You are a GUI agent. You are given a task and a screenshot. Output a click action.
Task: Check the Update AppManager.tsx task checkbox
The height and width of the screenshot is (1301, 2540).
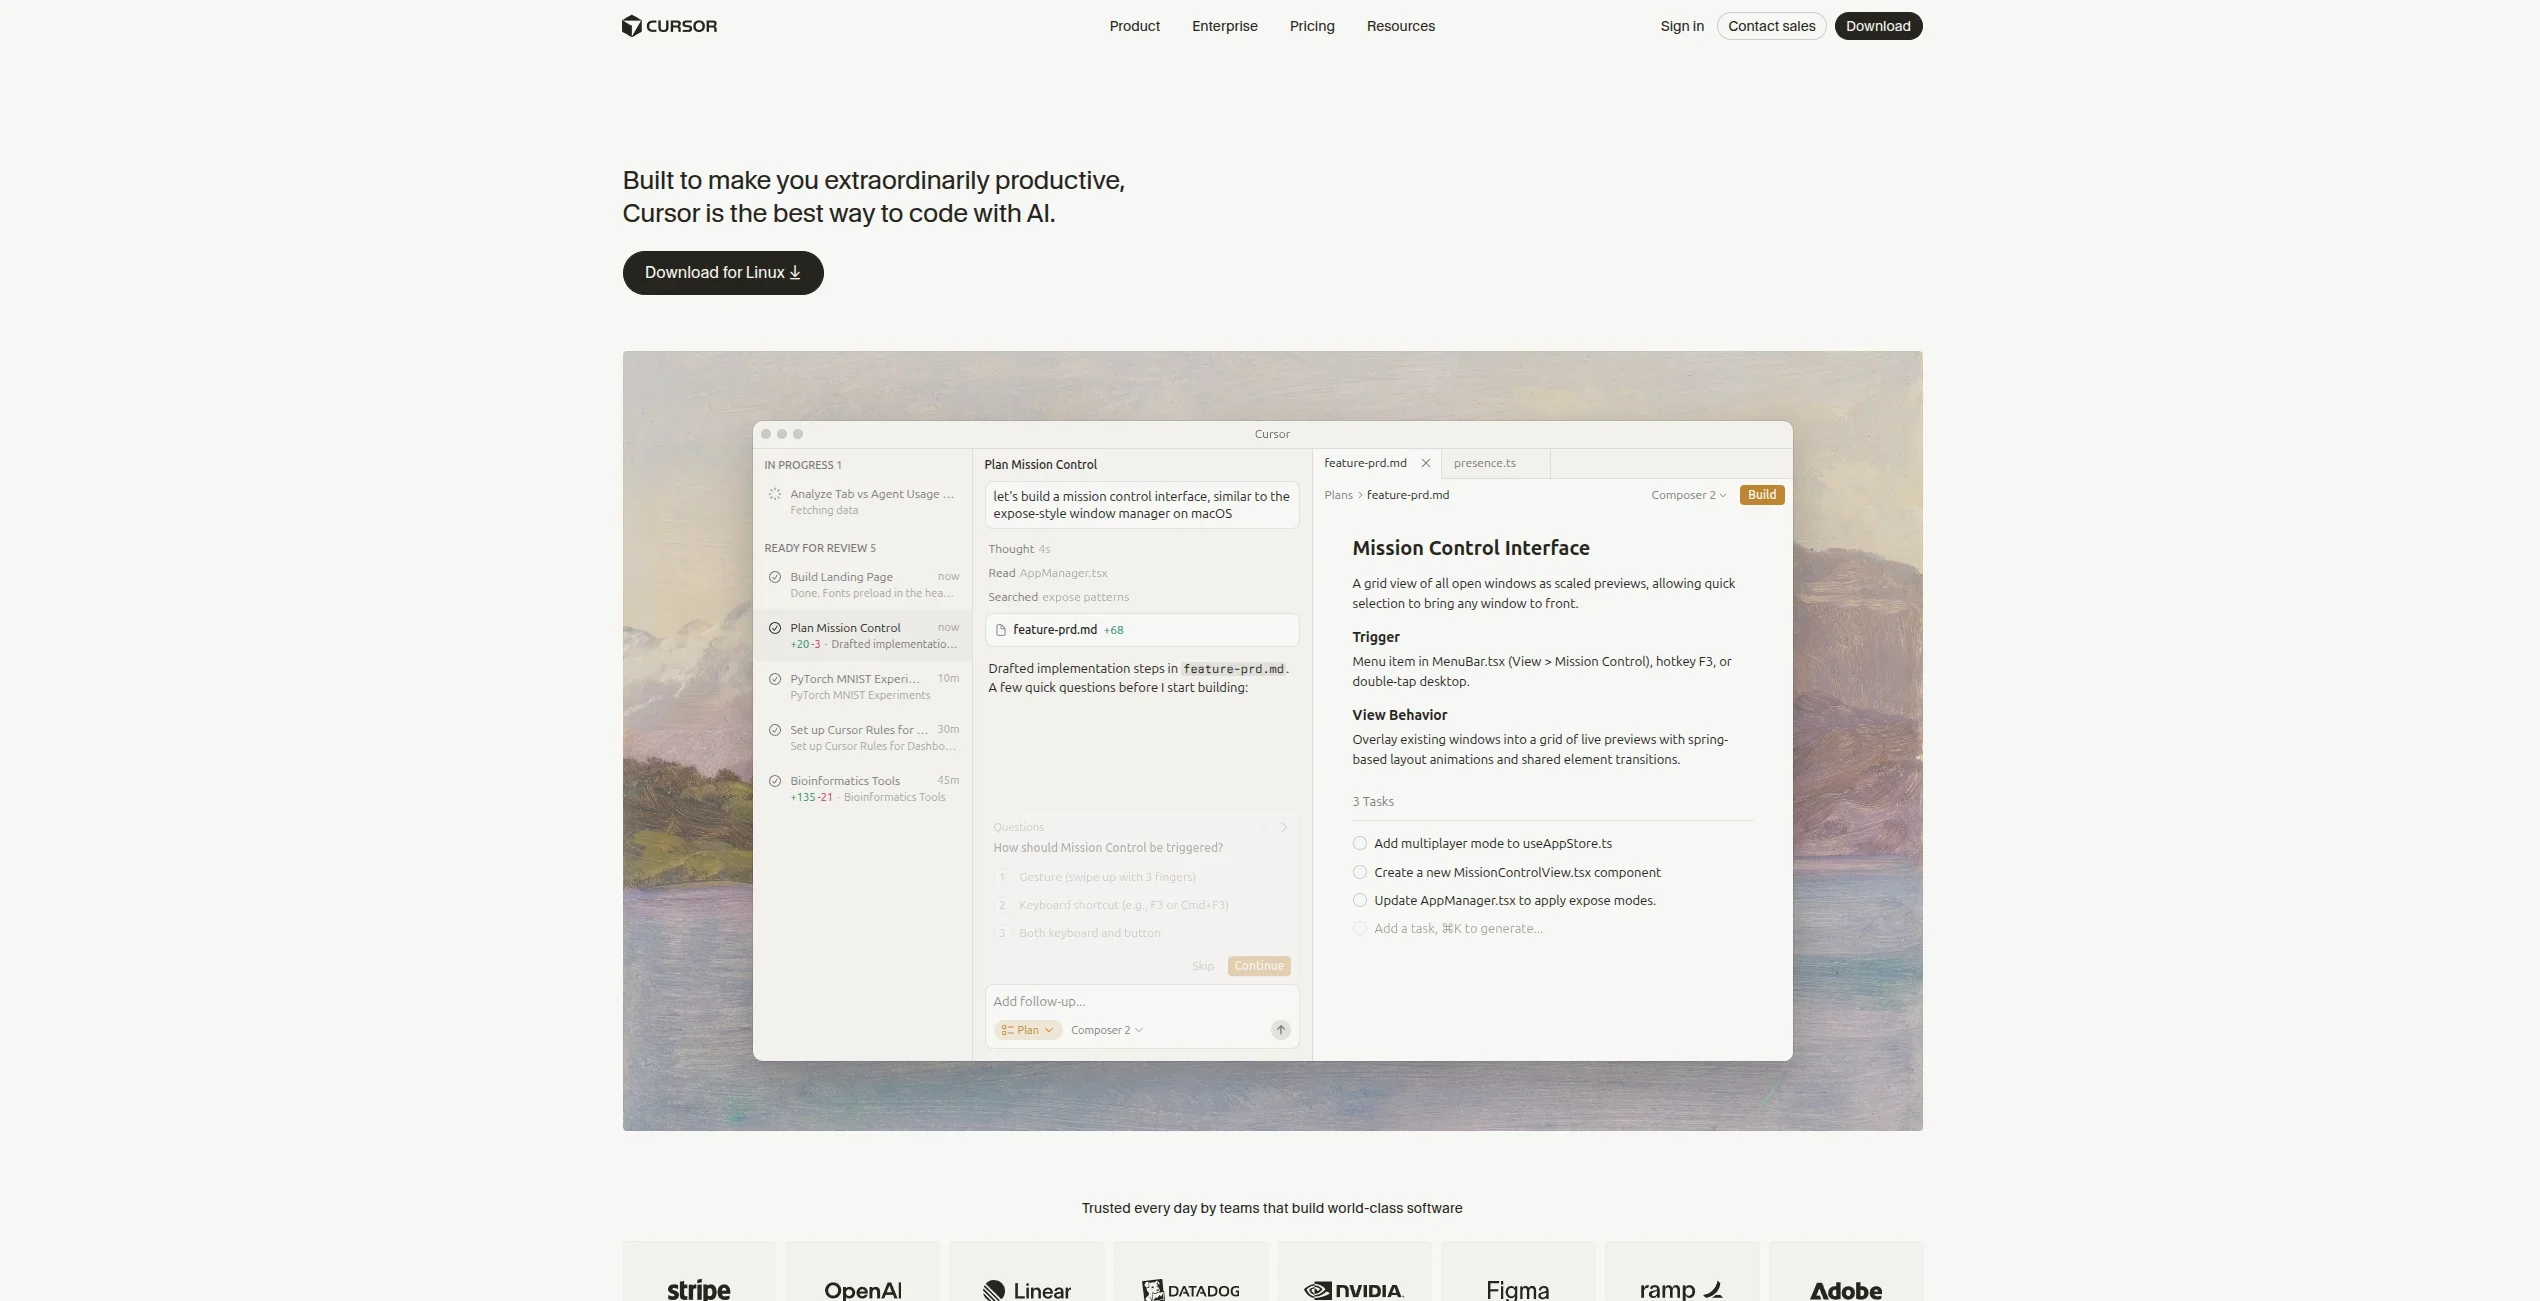1358,900
